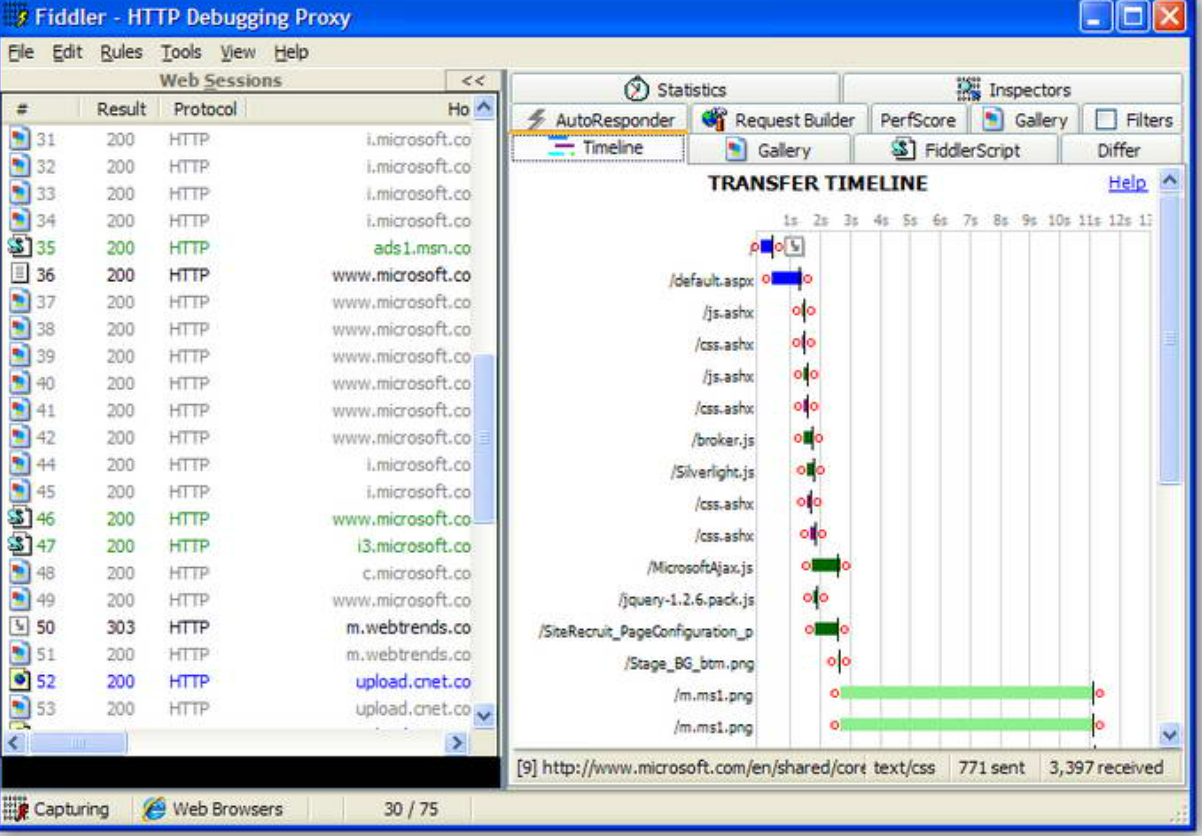Click the script icon of session 47

point(19,545)
